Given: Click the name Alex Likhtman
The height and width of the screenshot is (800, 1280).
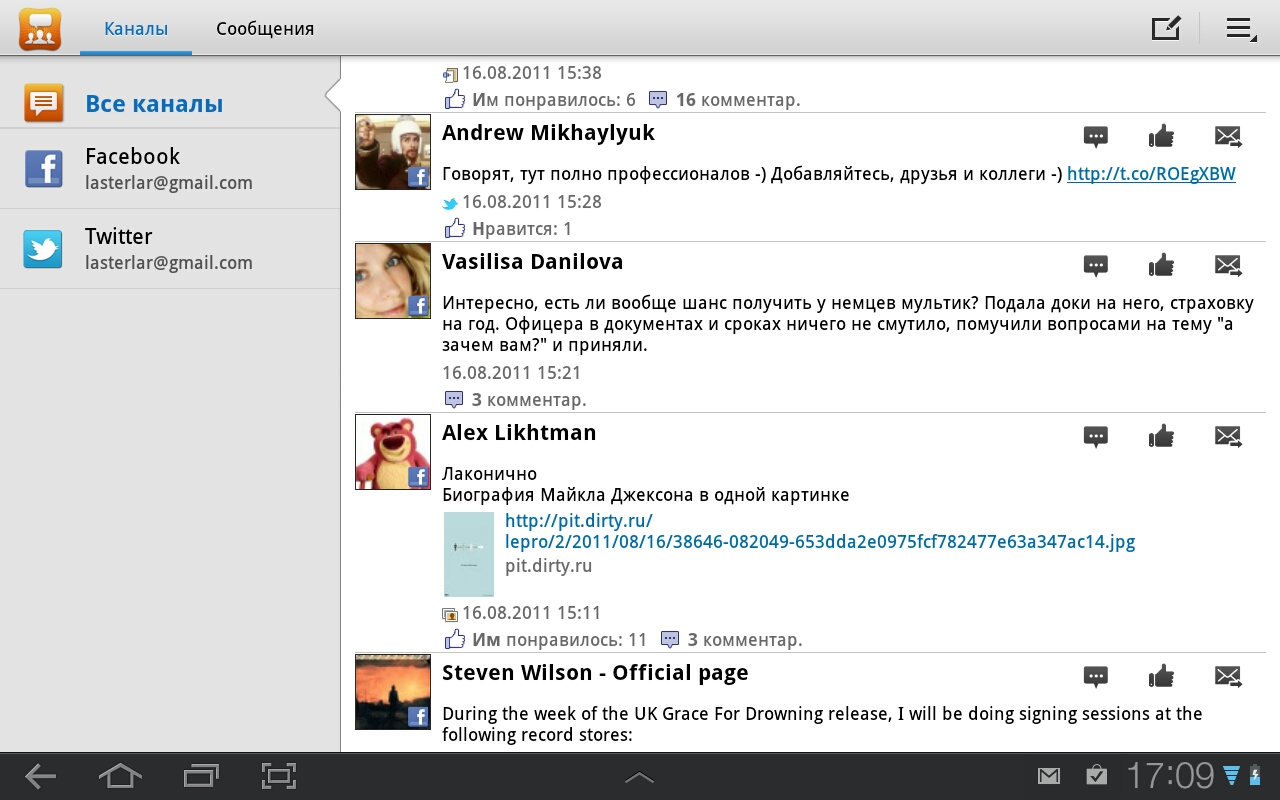Looking at the screenshot, I should (519, 433).
